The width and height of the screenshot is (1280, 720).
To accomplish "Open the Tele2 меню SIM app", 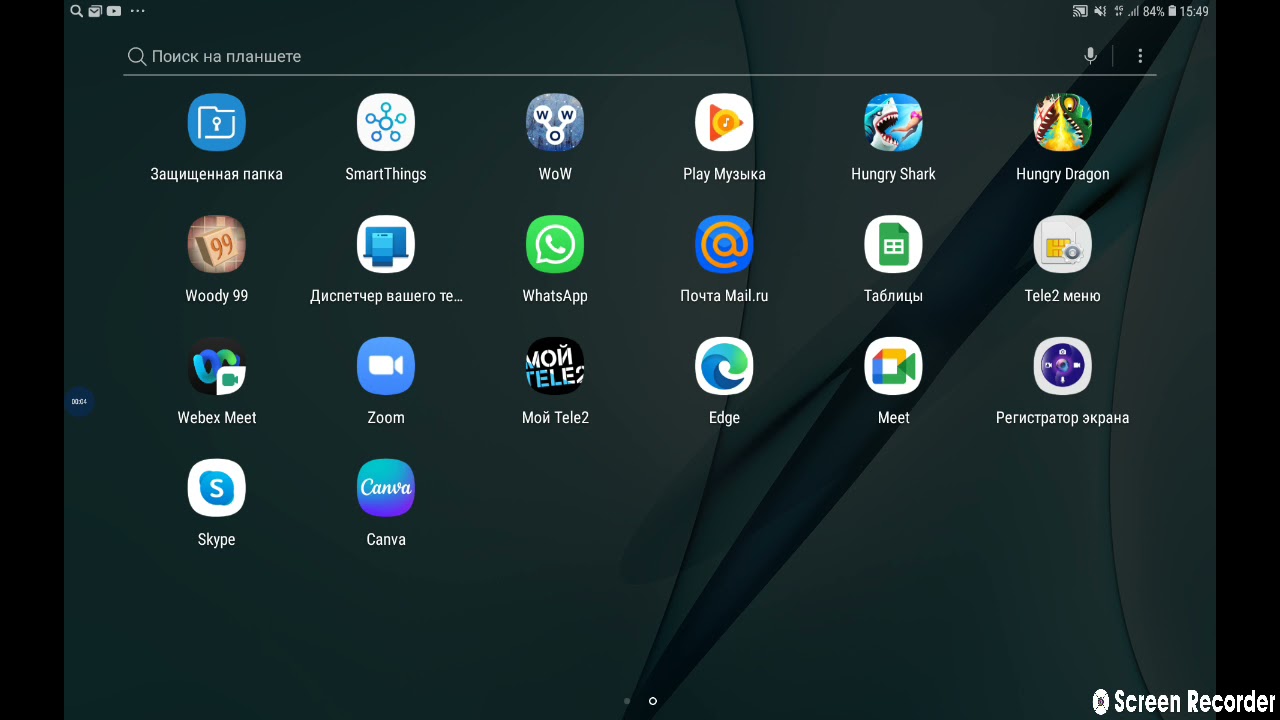I will click(1062, 245).
